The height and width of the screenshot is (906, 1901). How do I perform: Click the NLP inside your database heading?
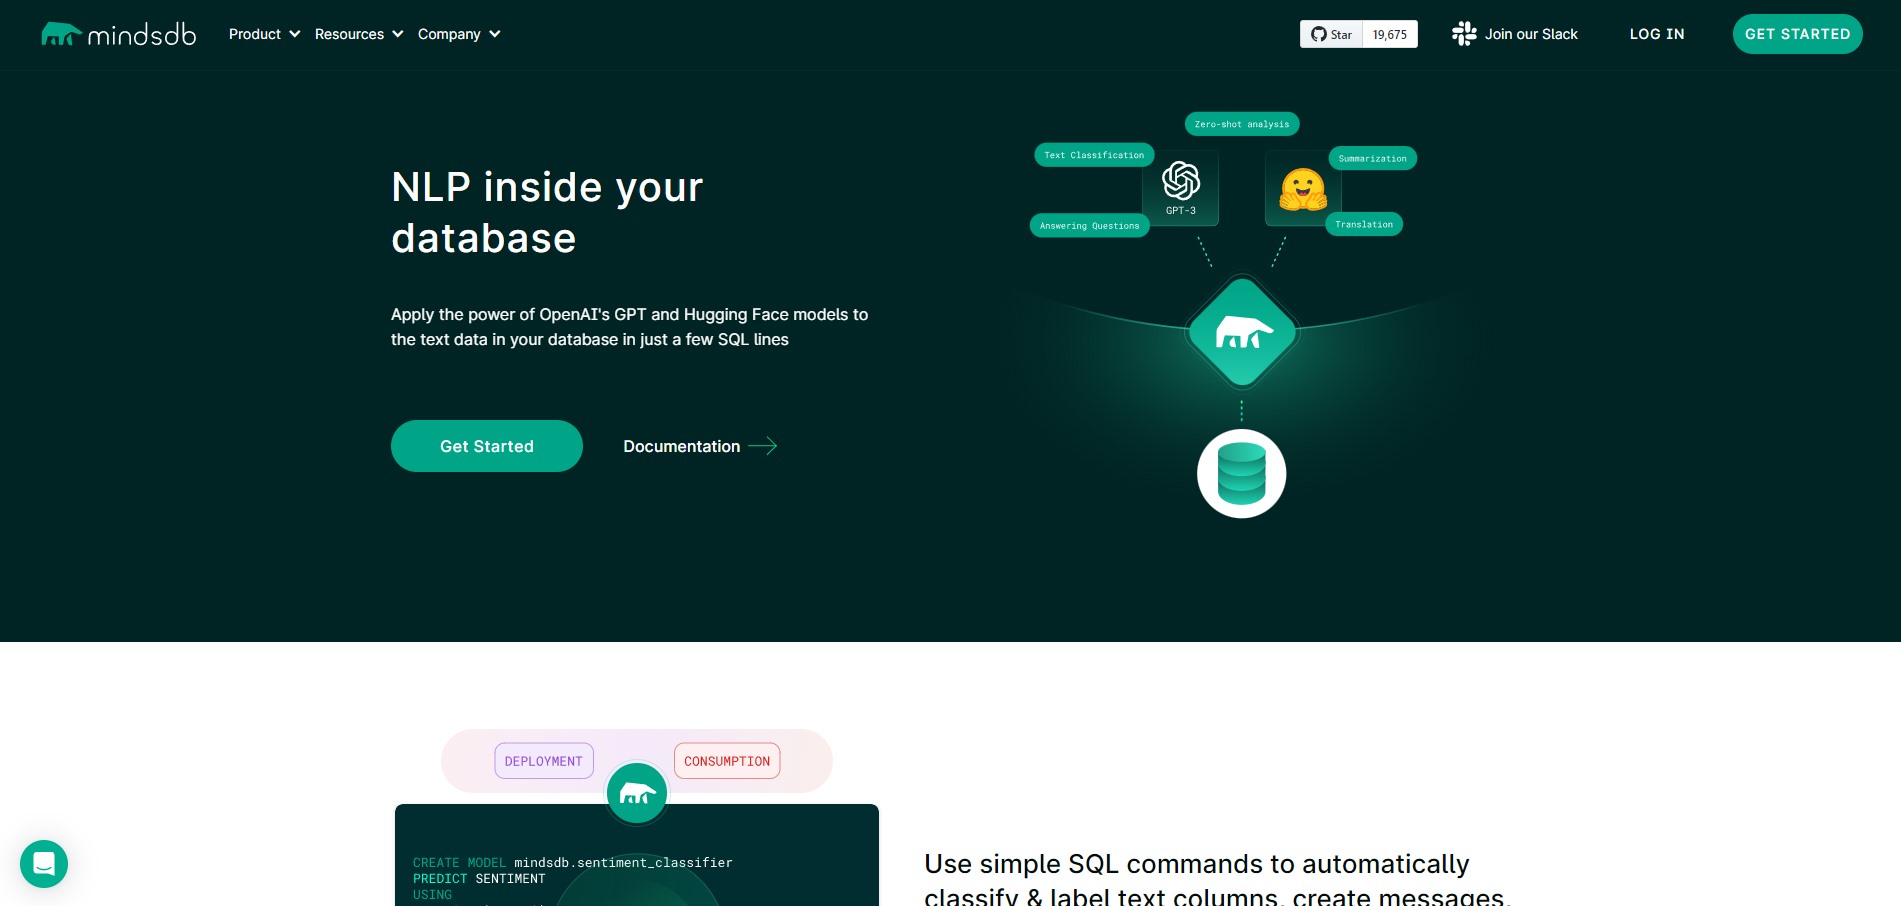547,212
